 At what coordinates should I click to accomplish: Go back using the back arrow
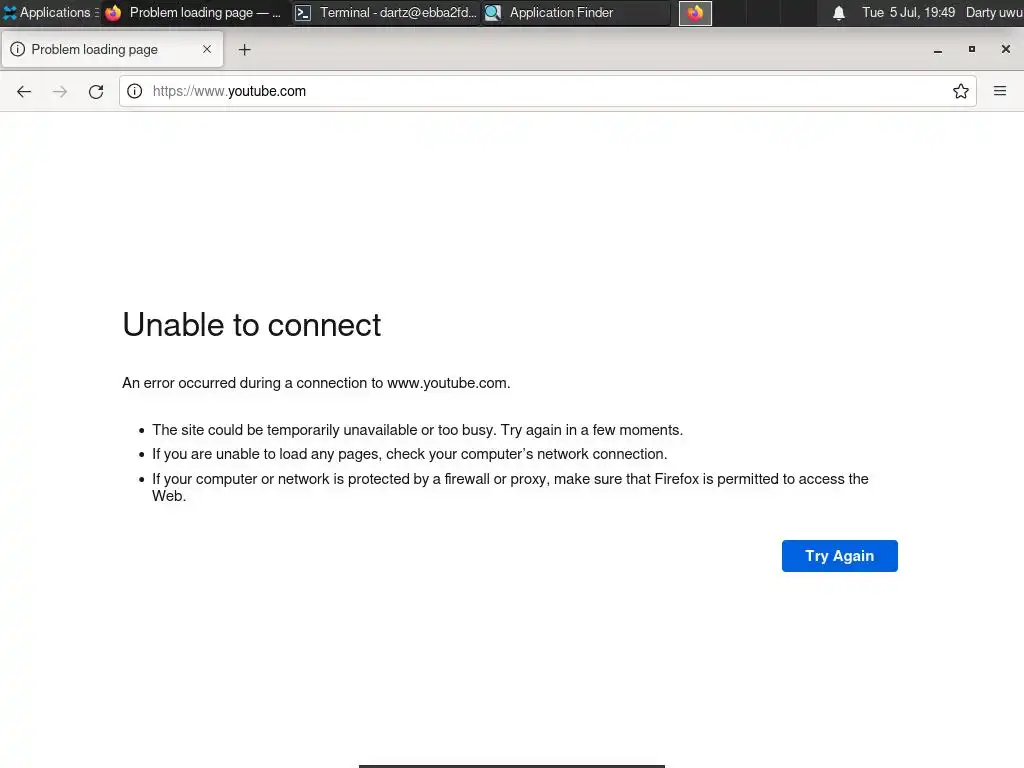[x=24, y=91]
